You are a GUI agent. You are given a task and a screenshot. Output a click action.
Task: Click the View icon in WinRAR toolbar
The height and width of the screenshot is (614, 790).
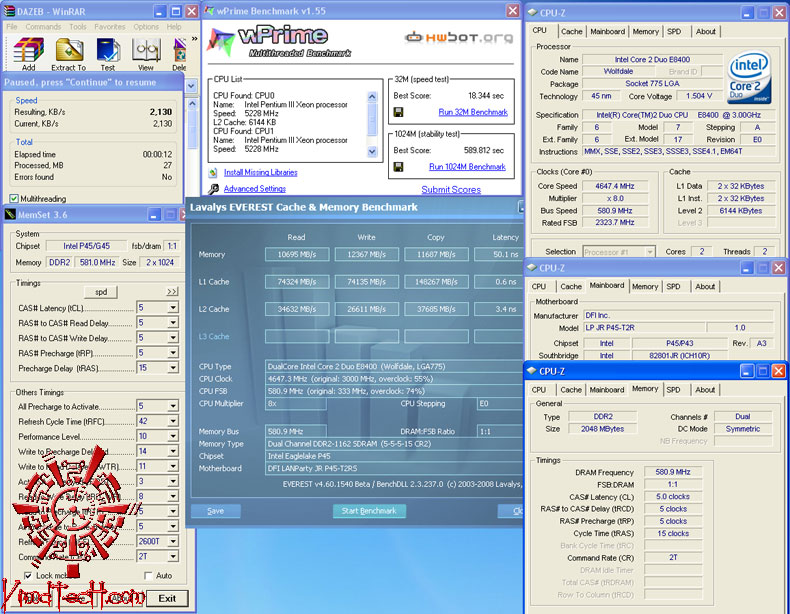(x=146, y=50)
